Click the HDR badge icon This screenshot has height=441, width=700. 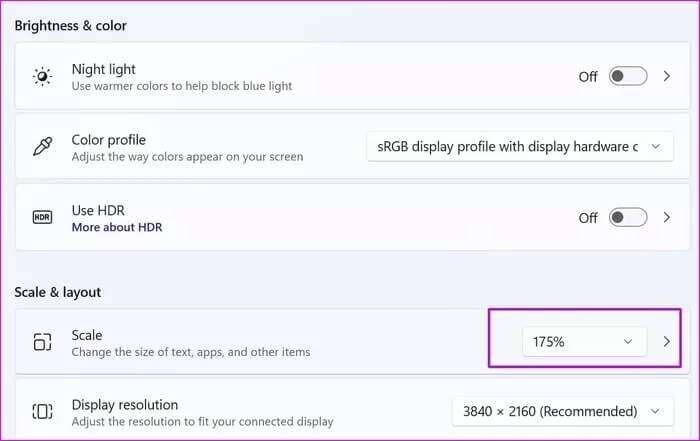(42, 217)
